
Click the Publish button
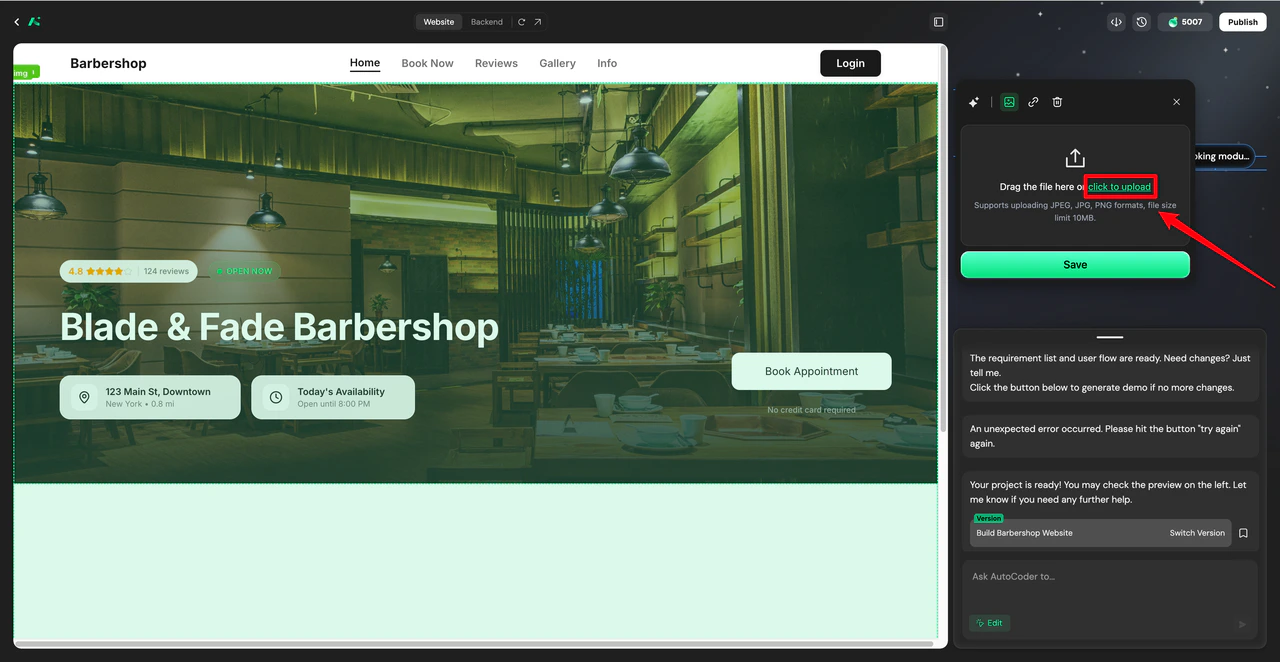click(1243, 22)
